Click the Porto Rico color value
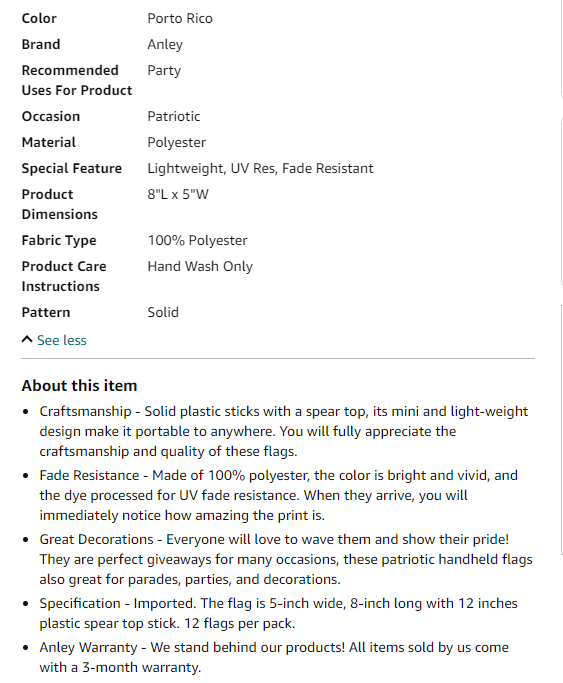This screenshot has width=563, height=683. click(x=180, y=18)
